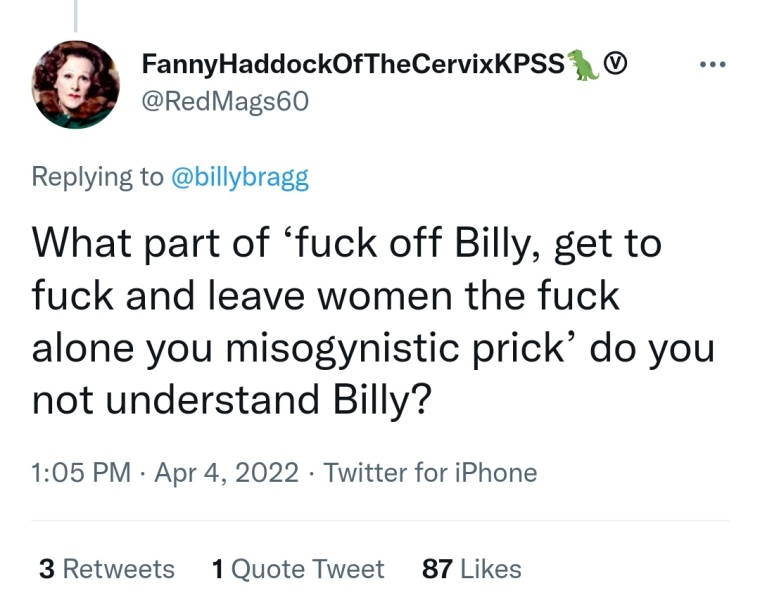Click the Apr 4, 2022 date
Viewport: 760px width, 600px height.
click(226, 472)
